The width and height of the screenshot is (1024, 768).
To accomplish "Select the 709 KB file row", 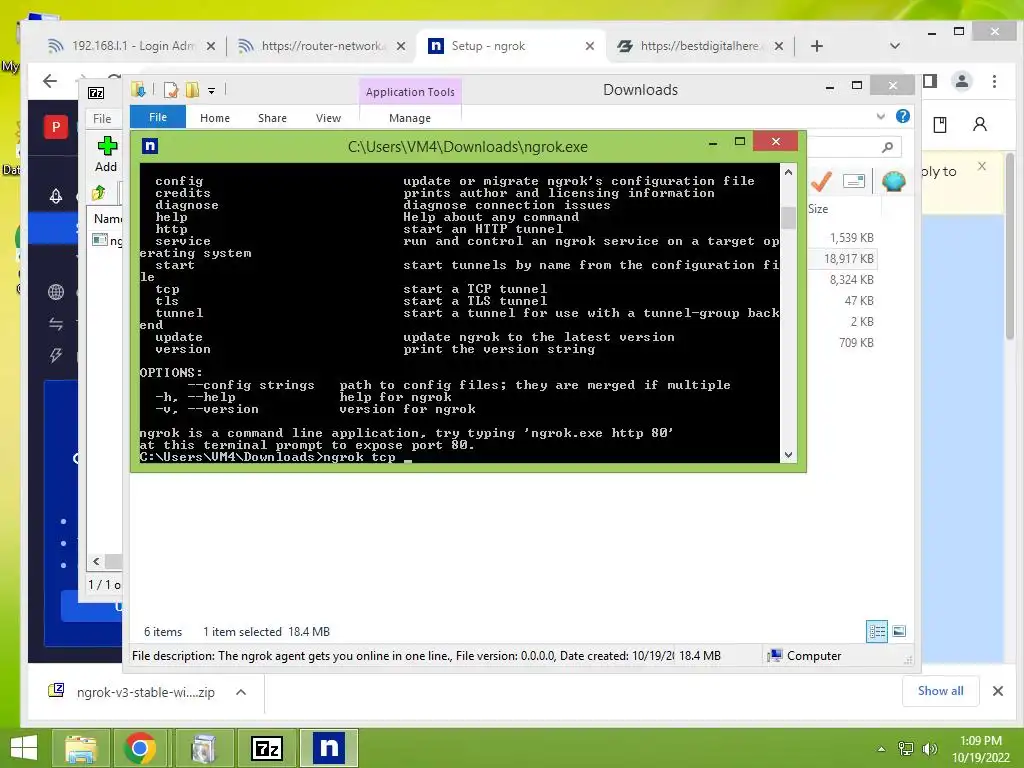I will point(842,342).
